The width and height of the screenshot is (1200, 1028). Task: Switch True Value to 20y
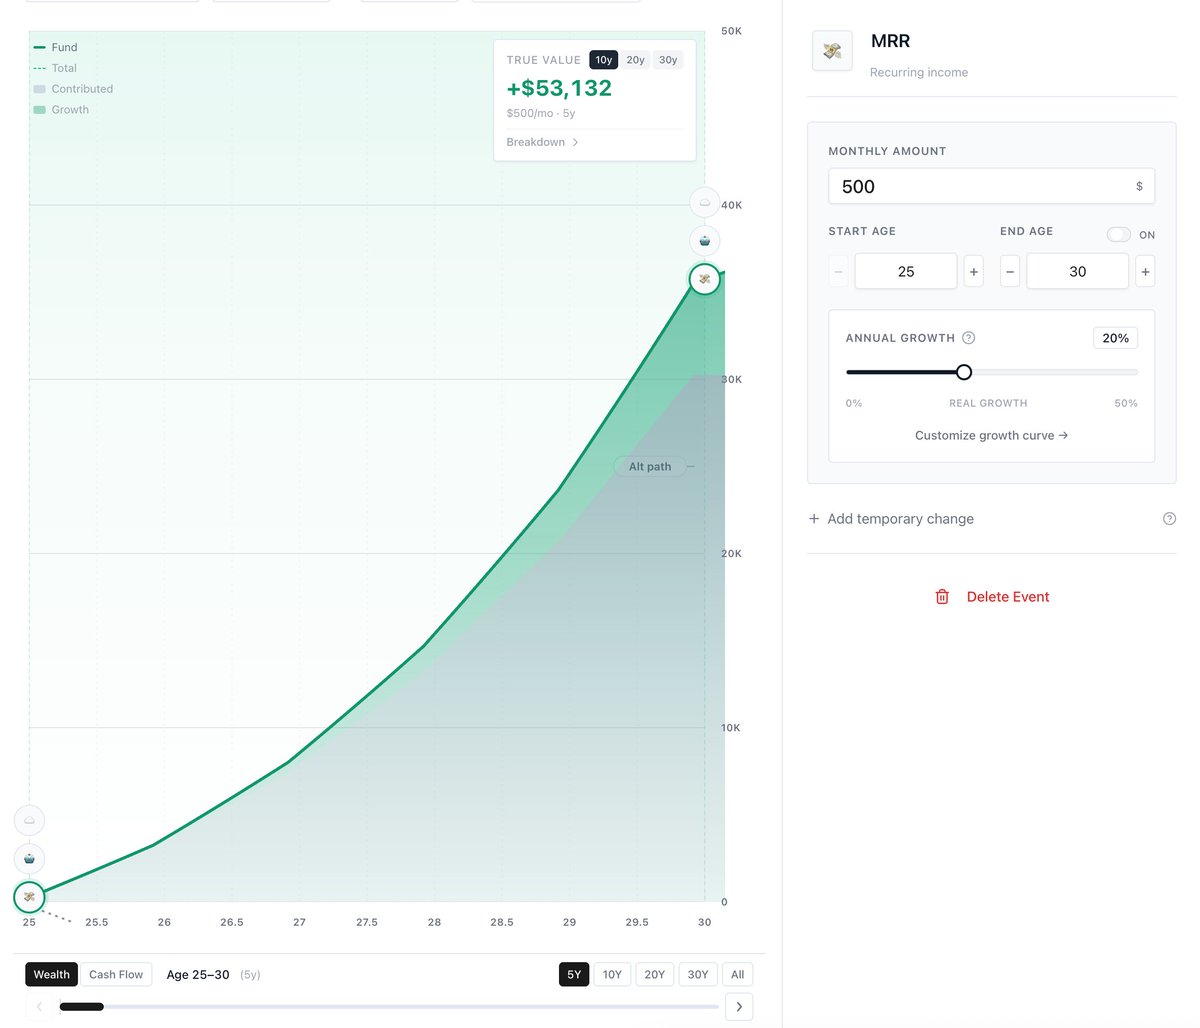click(636, 60)
